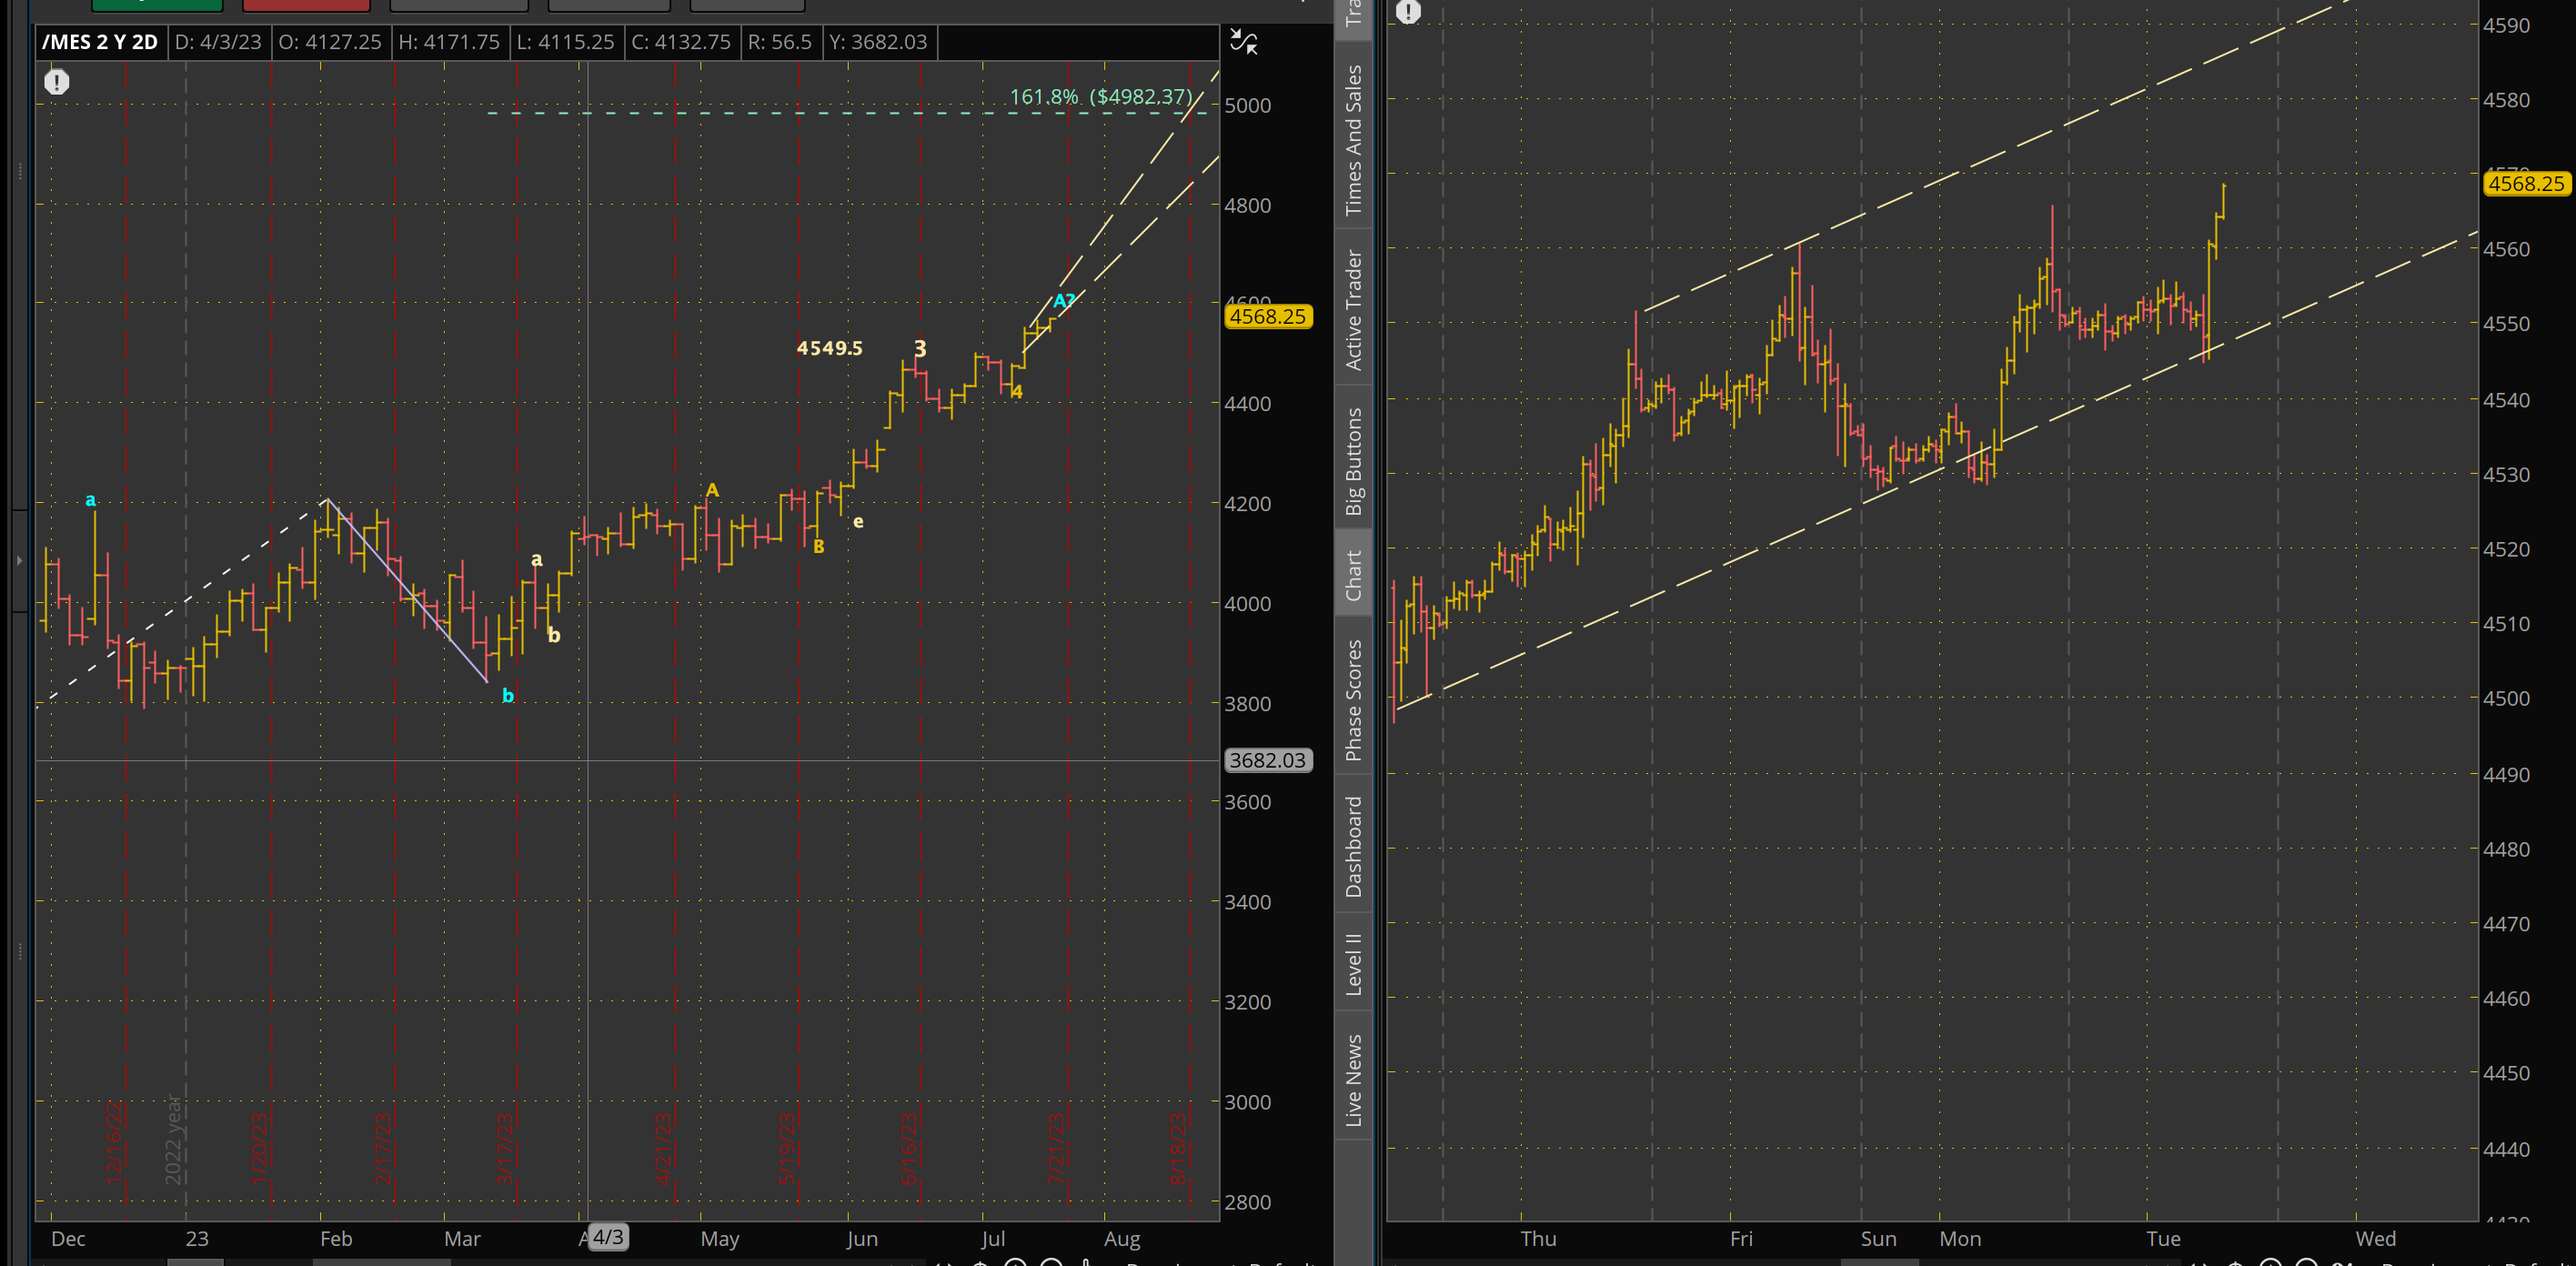Click the 4568.25 price bubble on right chart axis
The image size is (2576, 1266).
tap(2527, 183)
